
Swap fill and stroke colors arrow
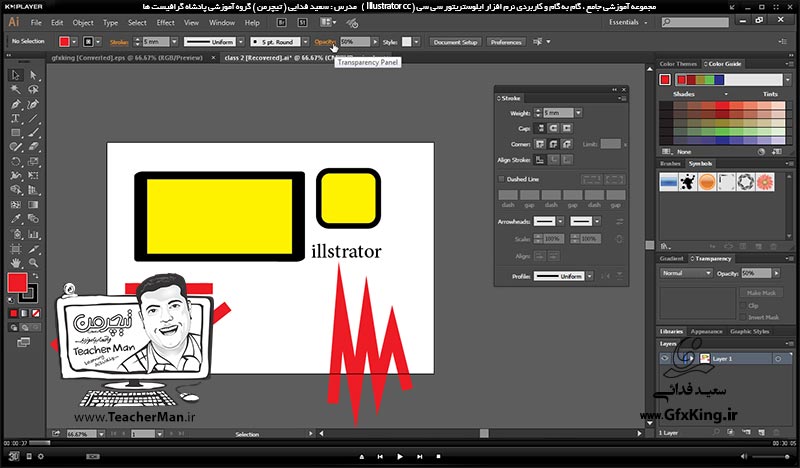[35, 276]
